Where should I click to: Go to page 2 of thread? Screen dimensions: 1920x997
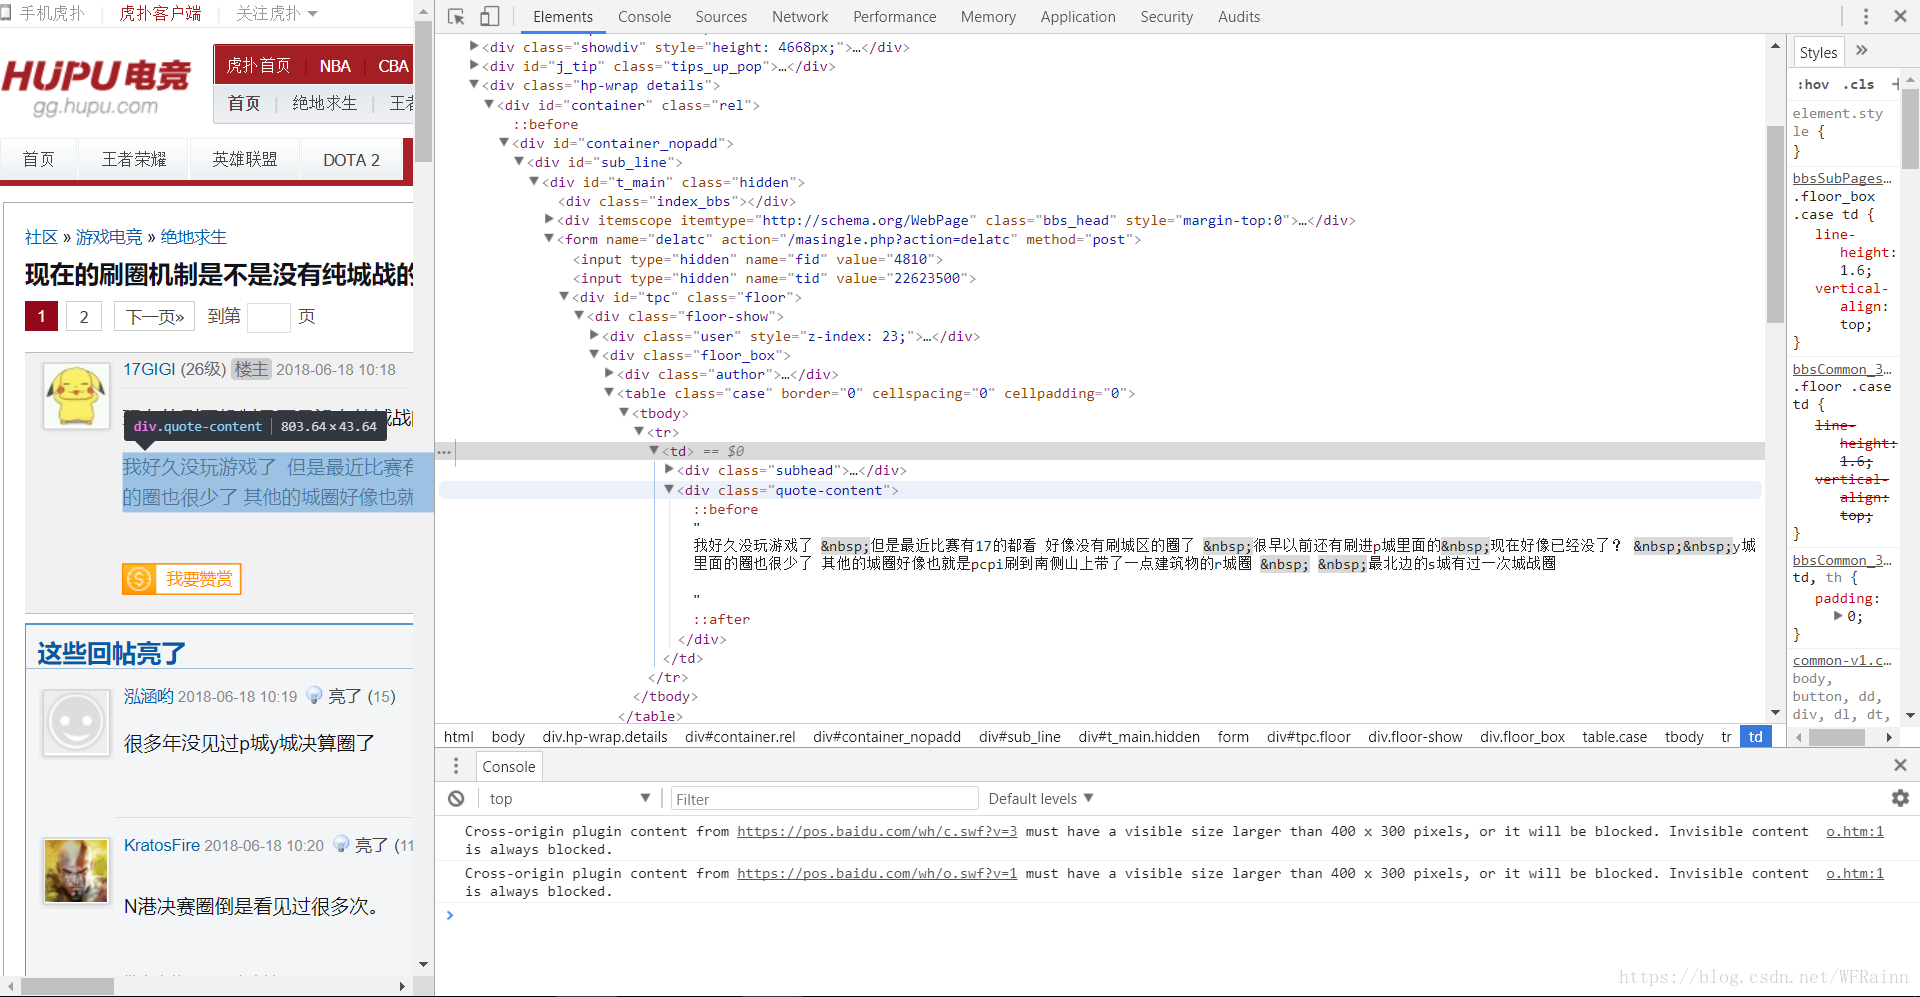tap(84, 316)
